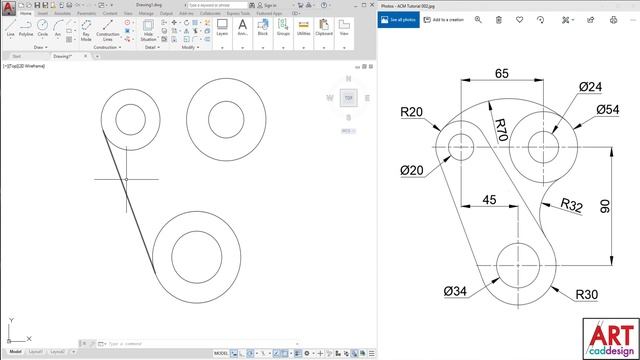The image size is (640, 360).
Task: Switch to the Manage ribbon tab
Action: point(146,13)
